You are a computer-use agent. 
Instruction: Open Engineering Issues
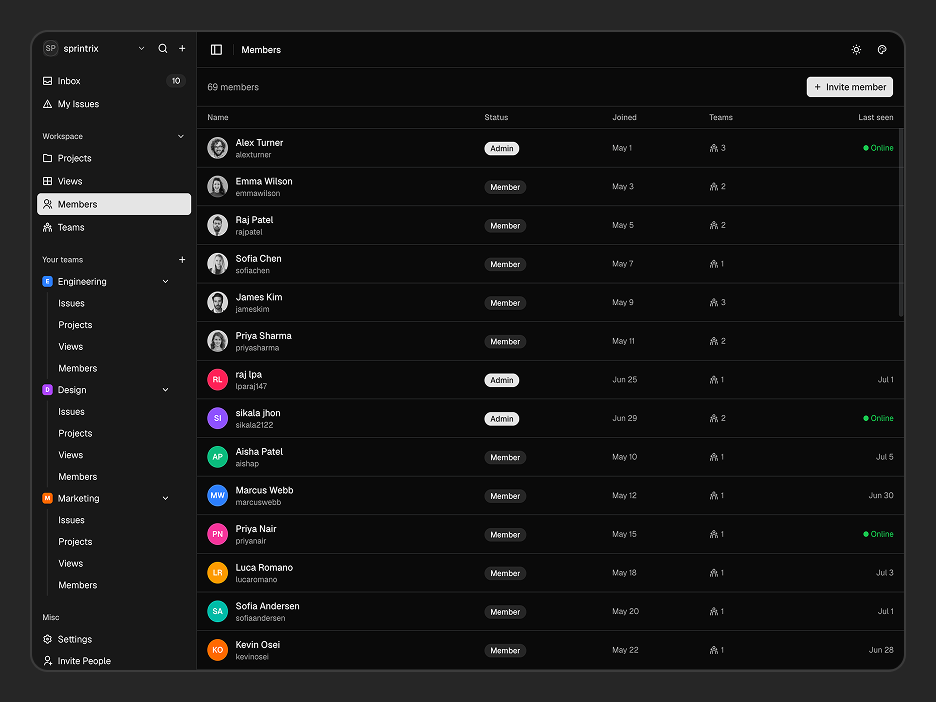(71, 303)
